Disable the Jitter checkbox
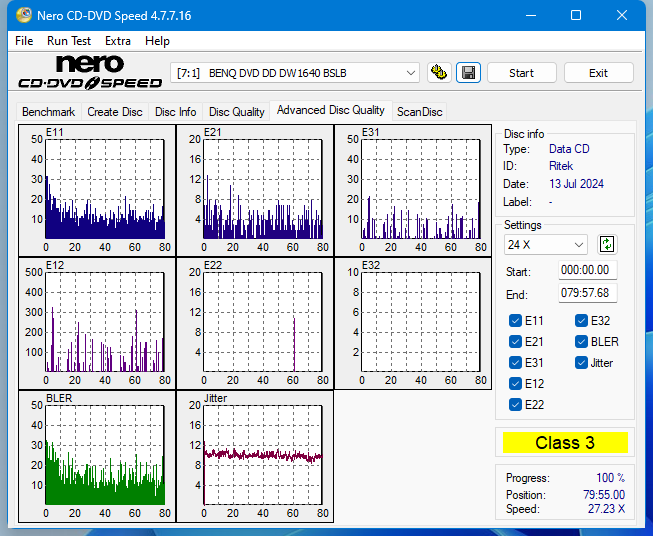The image size is (653, 536). click(x=581, y=363)
